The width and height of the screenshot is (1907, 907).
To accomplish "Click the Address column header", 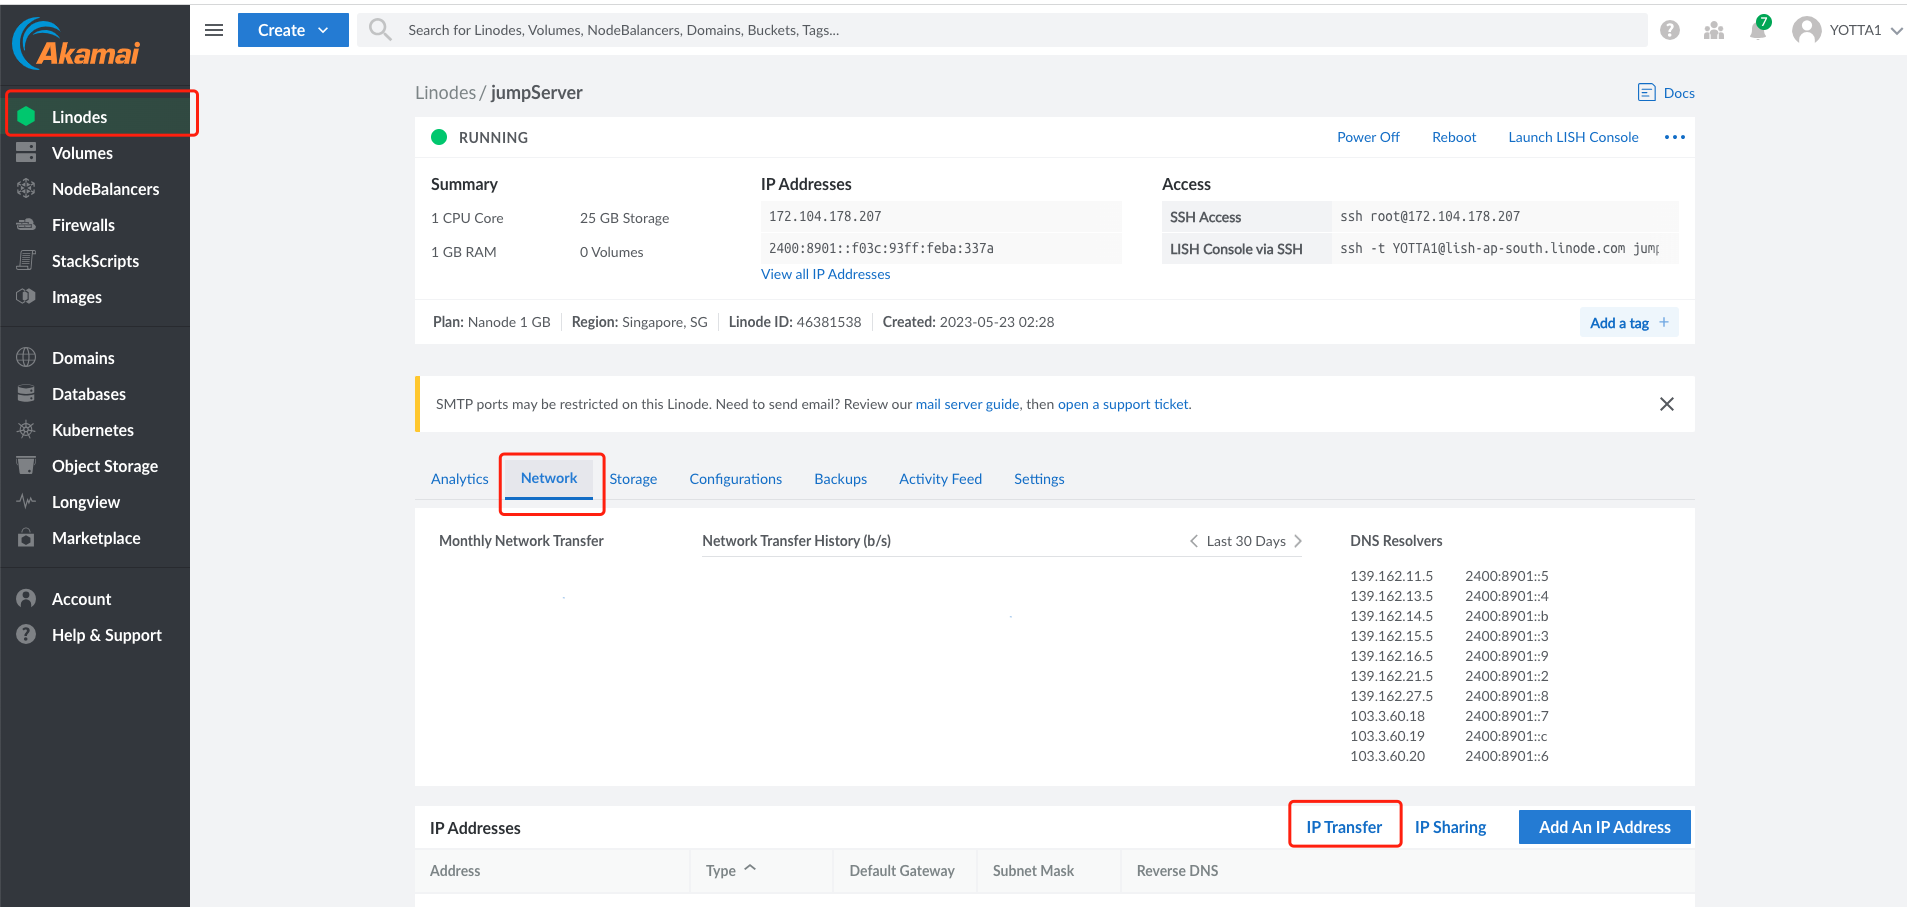I will (455, 871).
